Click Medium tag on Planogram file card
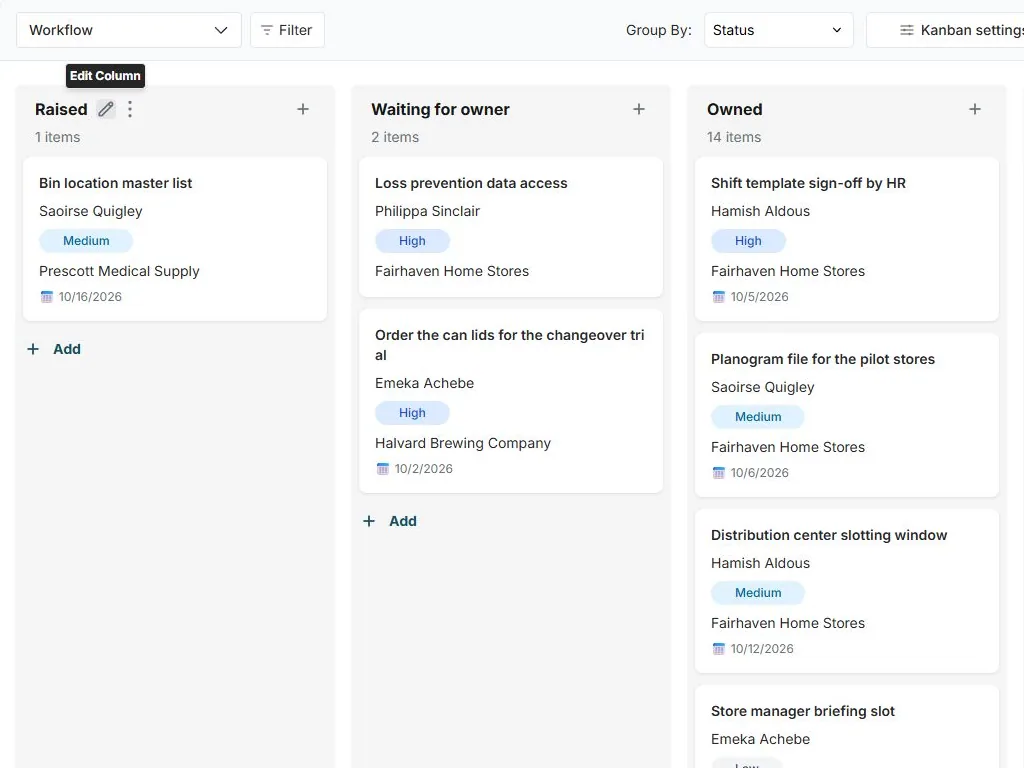 (758, 417)
